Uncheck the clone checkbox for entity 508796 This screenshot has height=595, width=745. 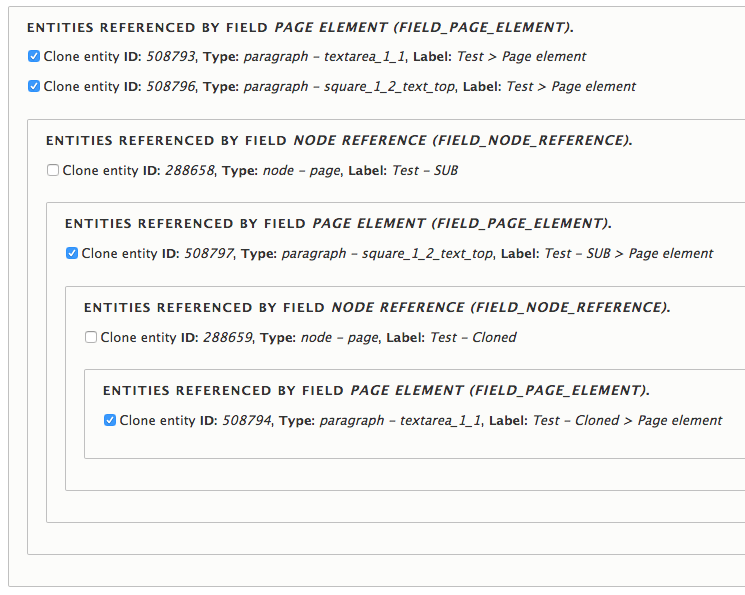coord(34,87)
